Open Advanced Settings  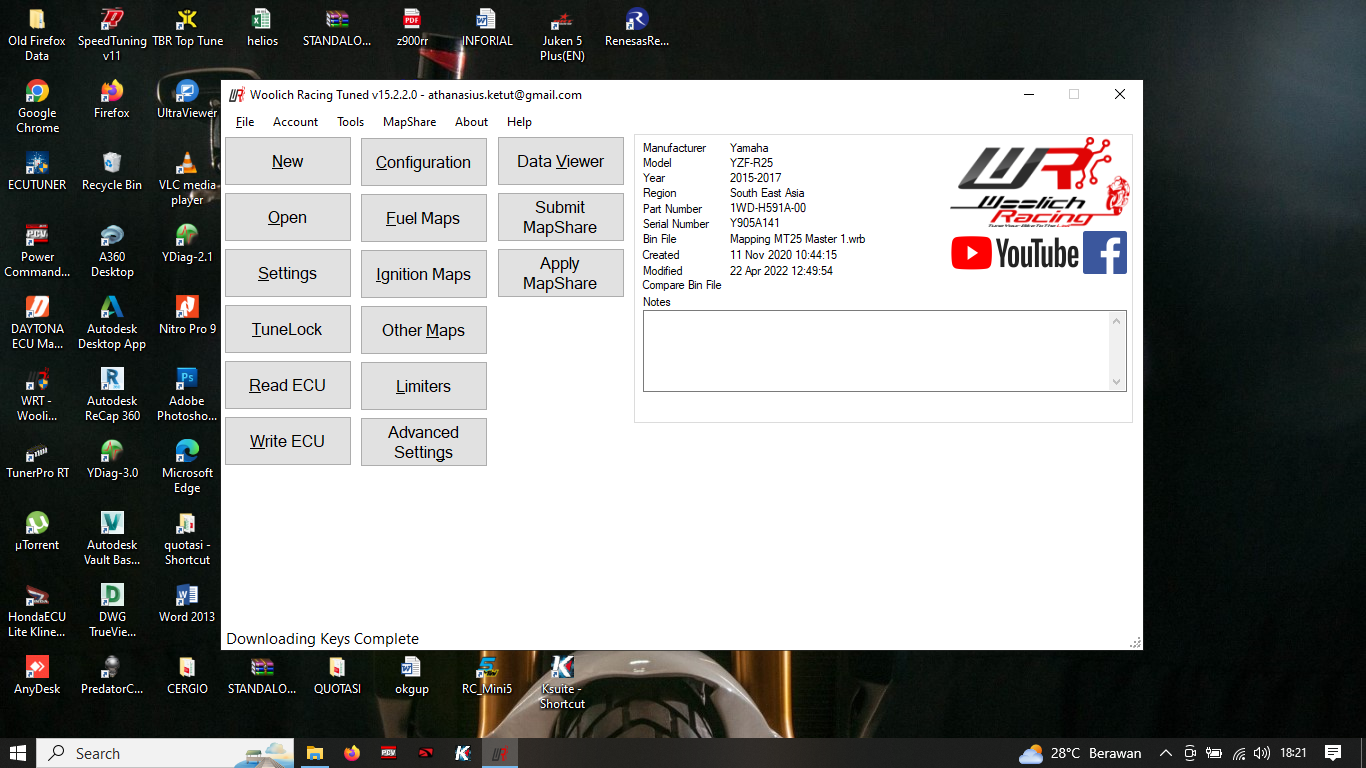point(423,442)
